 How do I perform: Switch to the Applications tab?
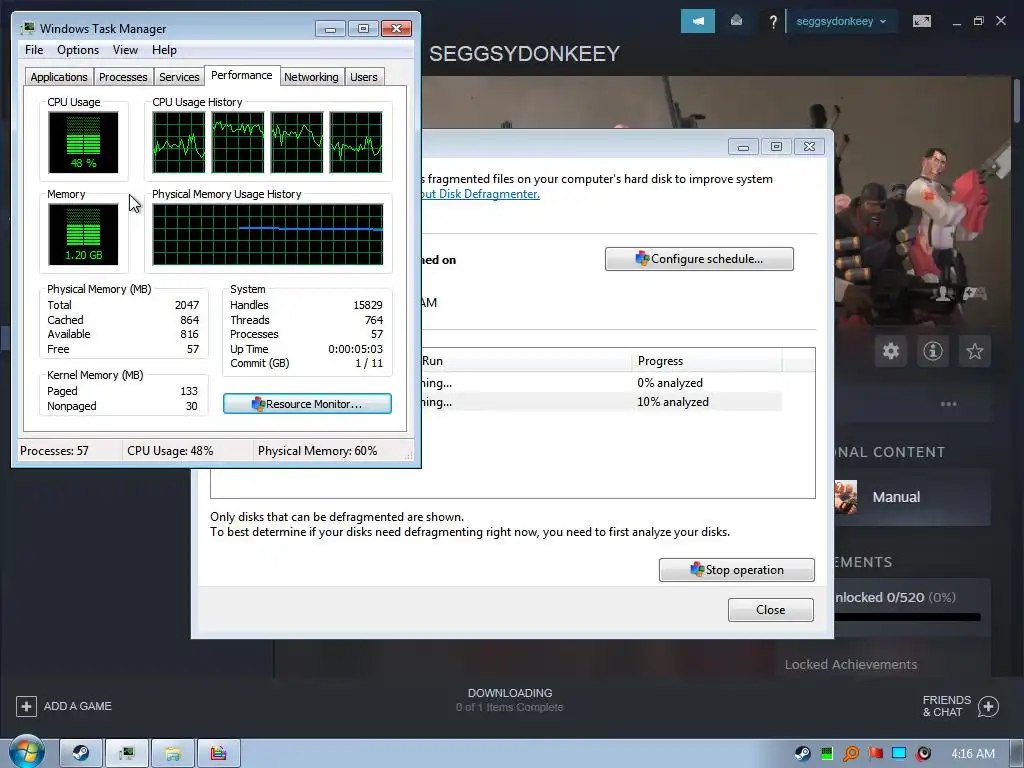coord(59,77)
